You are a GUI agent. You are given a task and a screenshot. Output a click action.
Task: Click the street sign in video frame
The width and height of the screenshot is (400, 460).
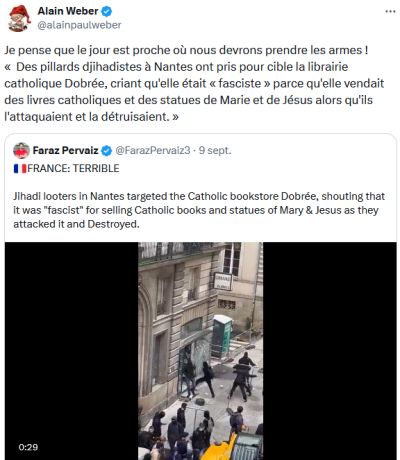(223, 282)
